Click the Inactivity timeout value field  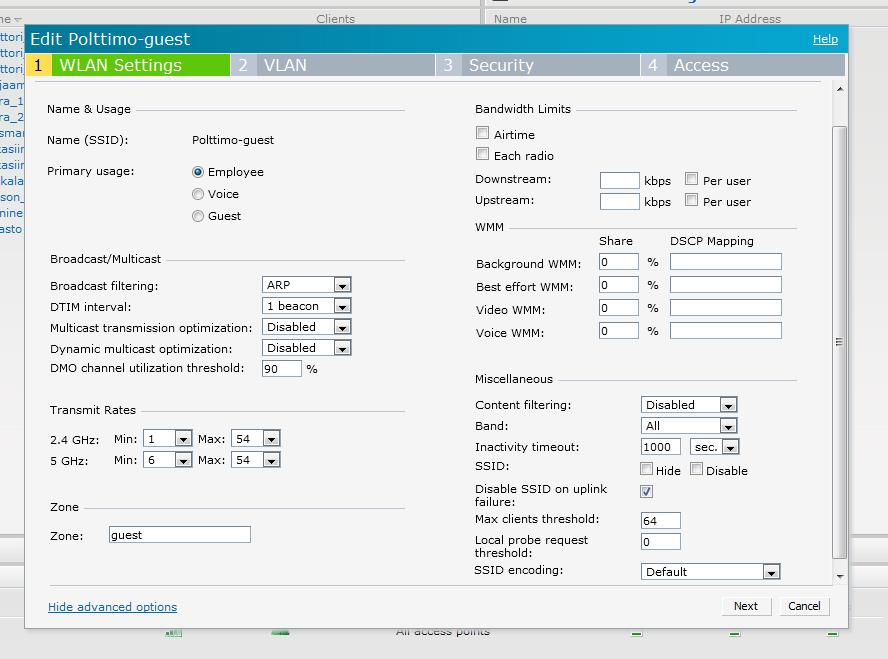[661, 447]
